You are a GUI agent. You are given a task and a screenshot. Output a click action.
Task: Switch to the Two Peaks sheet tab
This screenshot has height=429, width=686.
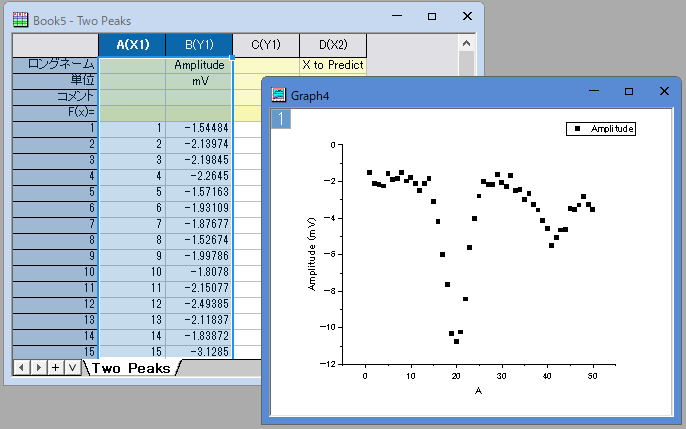point(131,368)
